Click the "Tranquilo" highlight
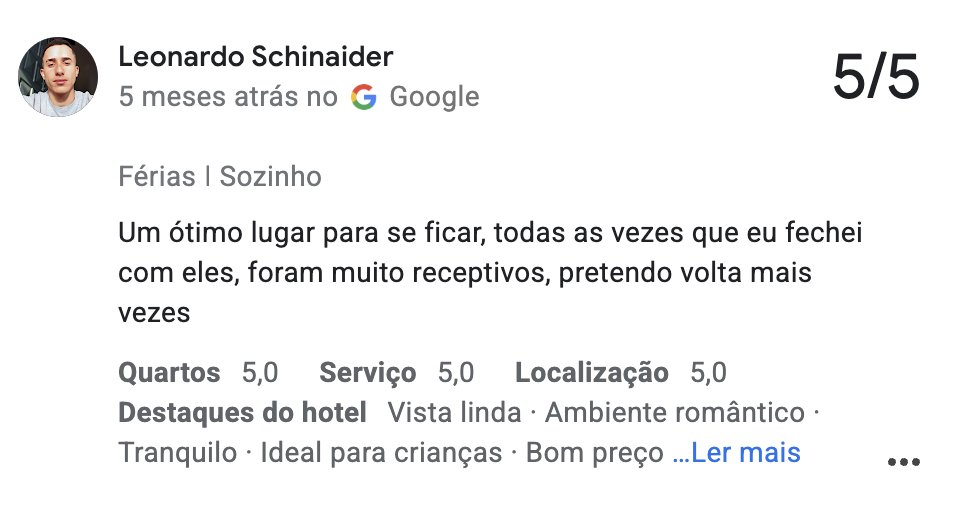Viewport: 964px width, 510px height. coord(178,453)
